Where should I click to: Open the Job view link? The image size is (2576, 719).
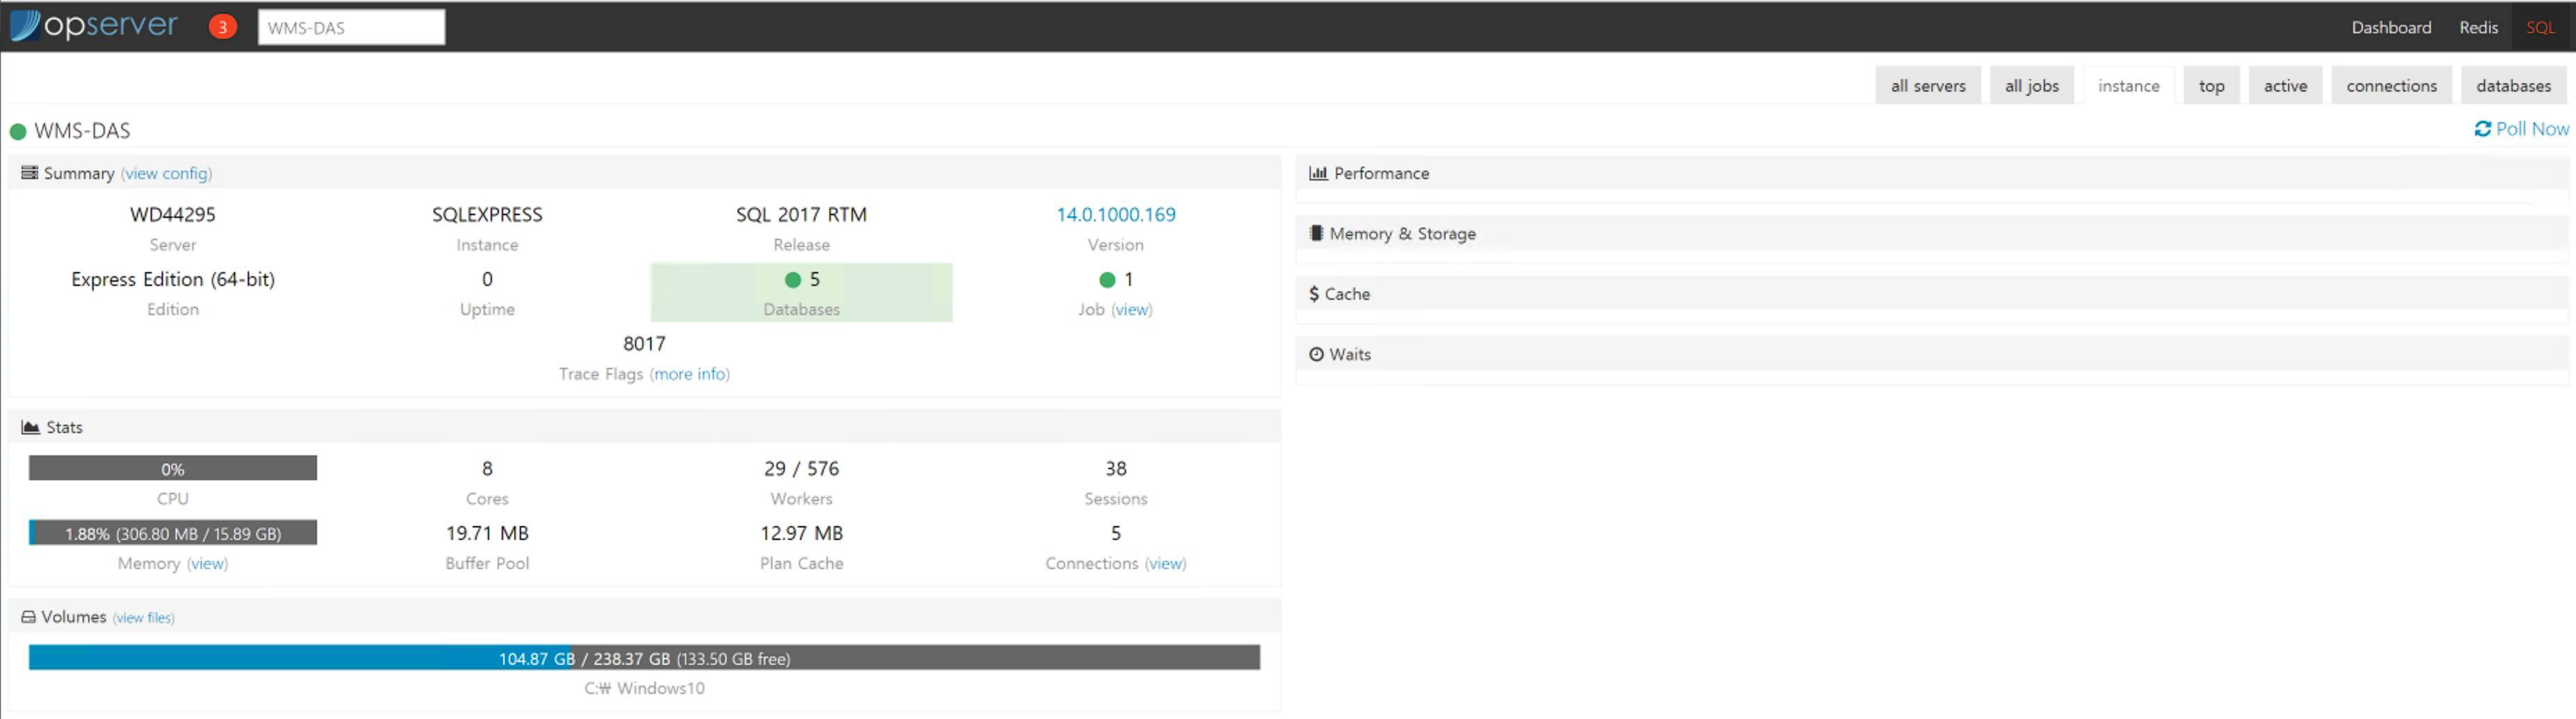click(x=1132, y=310)
